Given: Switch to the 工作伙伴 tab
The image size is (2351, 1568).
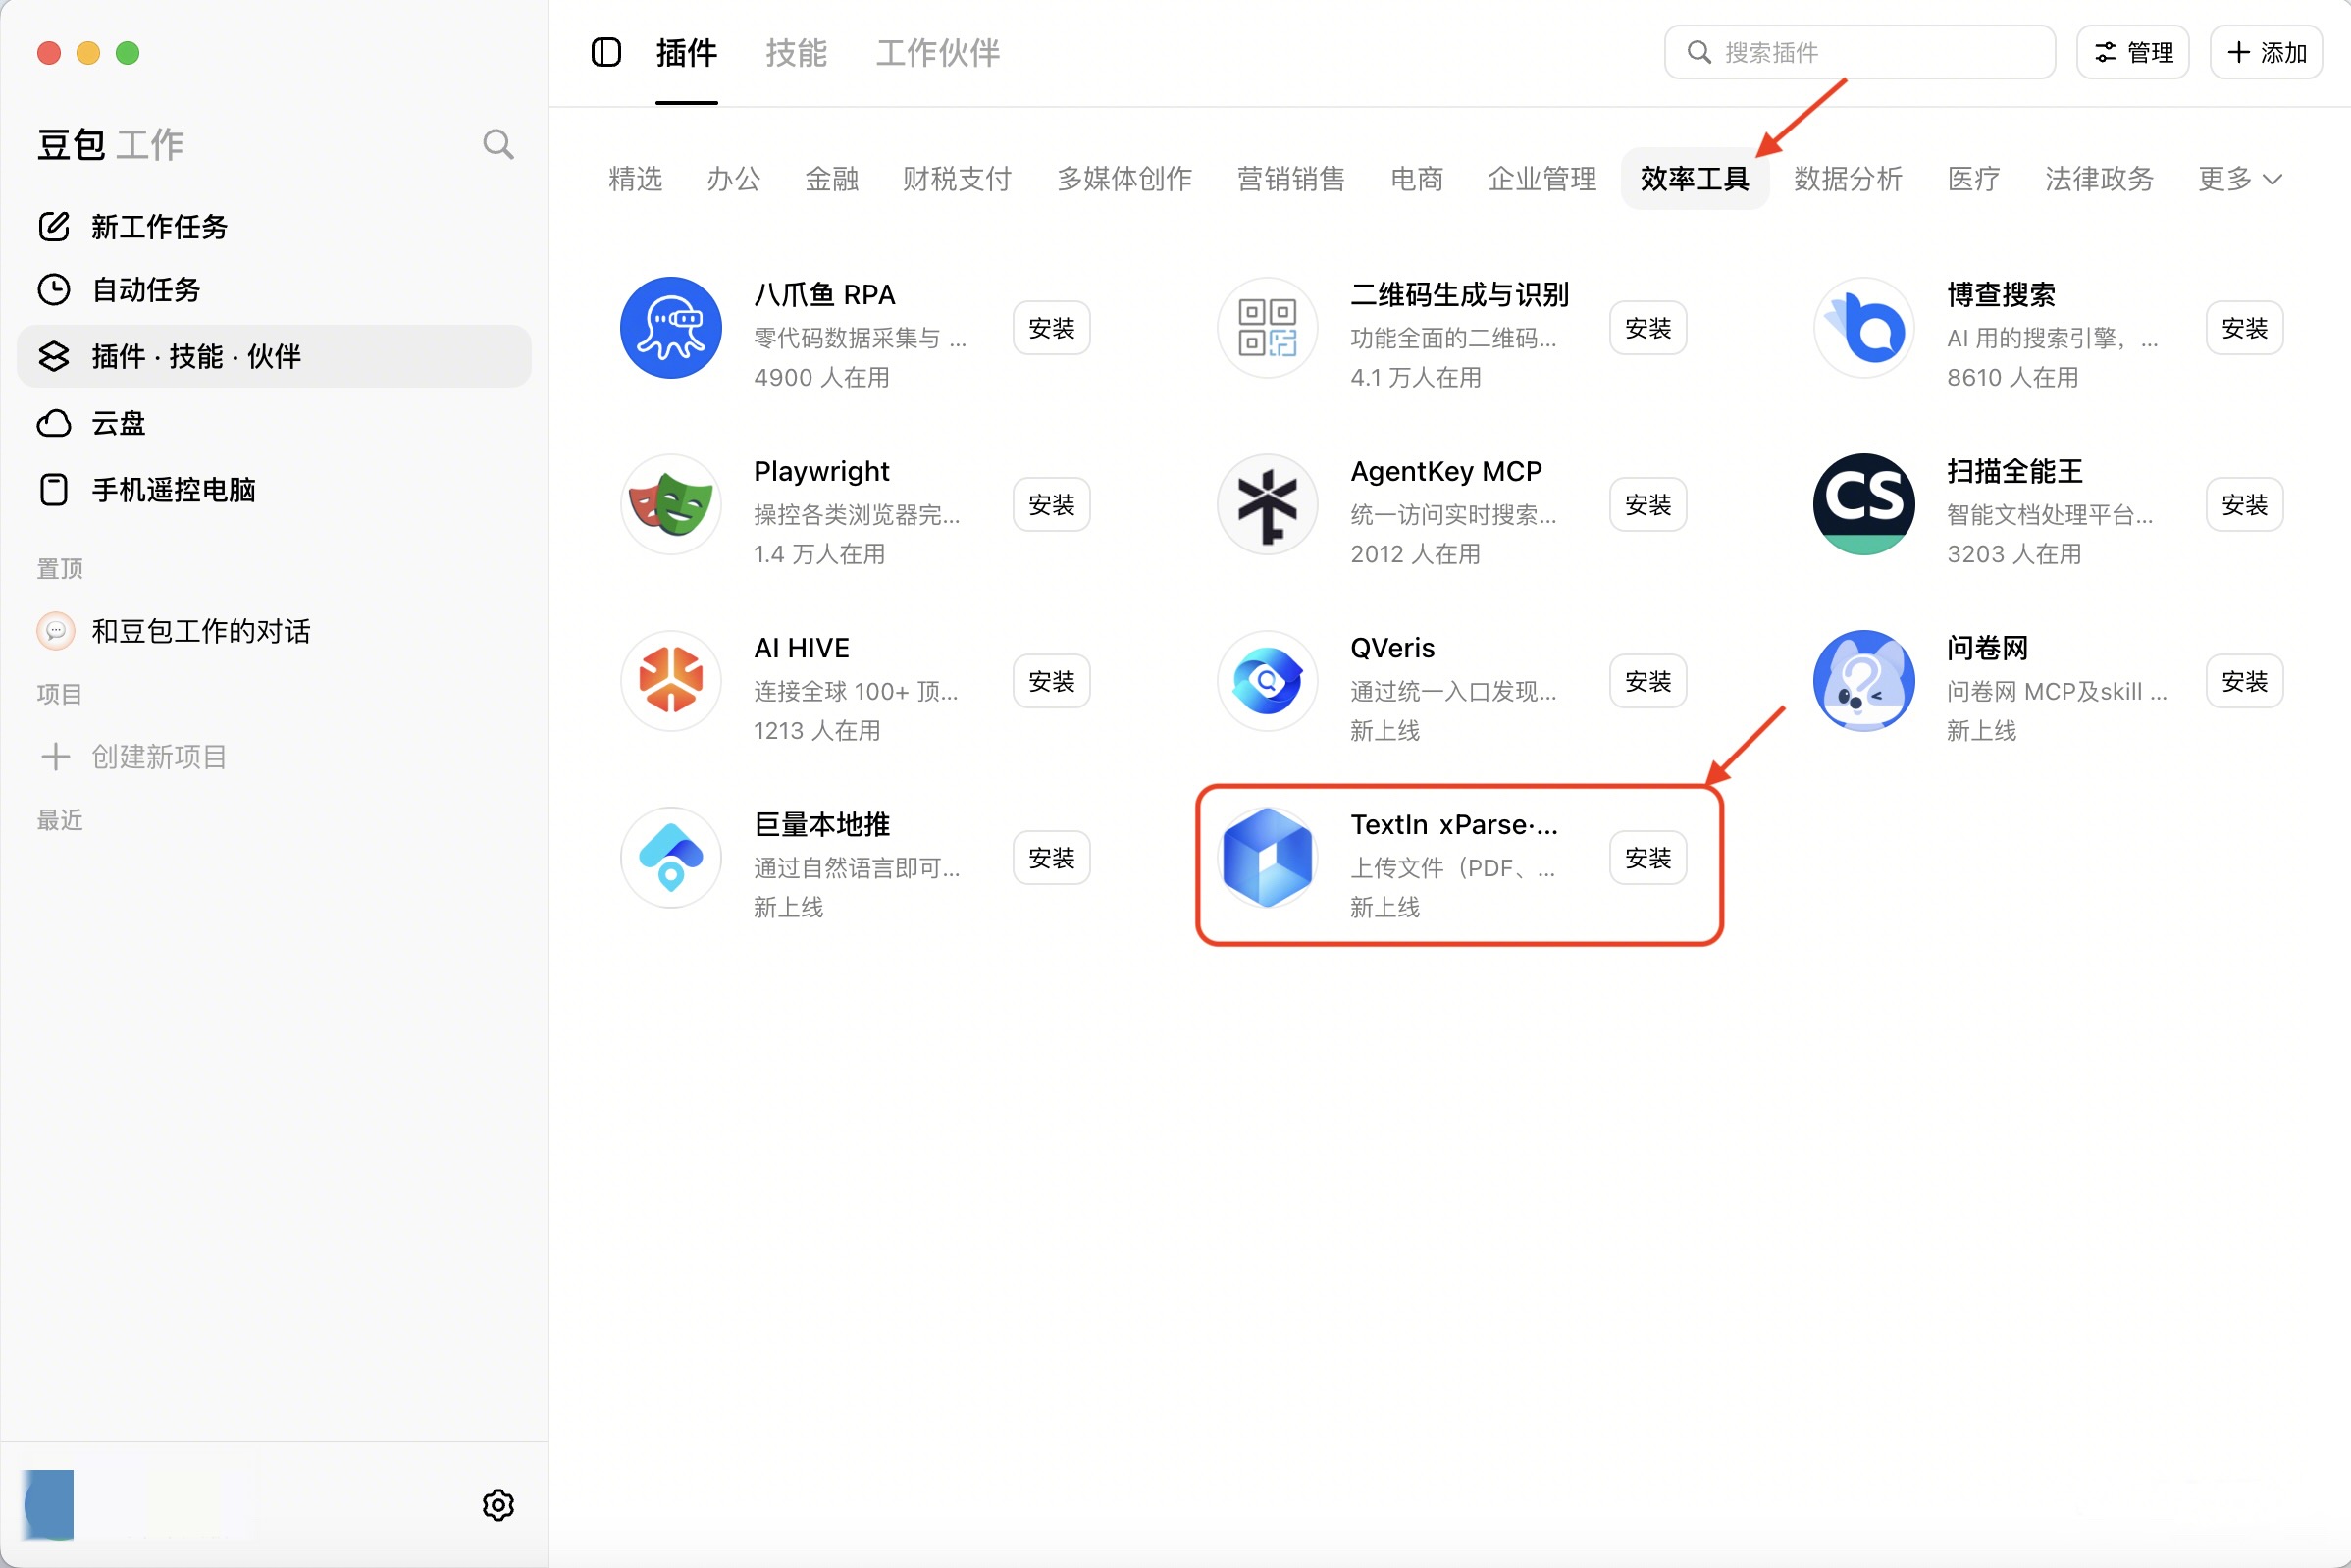Looking at the screenshot, I should point(937,53).
